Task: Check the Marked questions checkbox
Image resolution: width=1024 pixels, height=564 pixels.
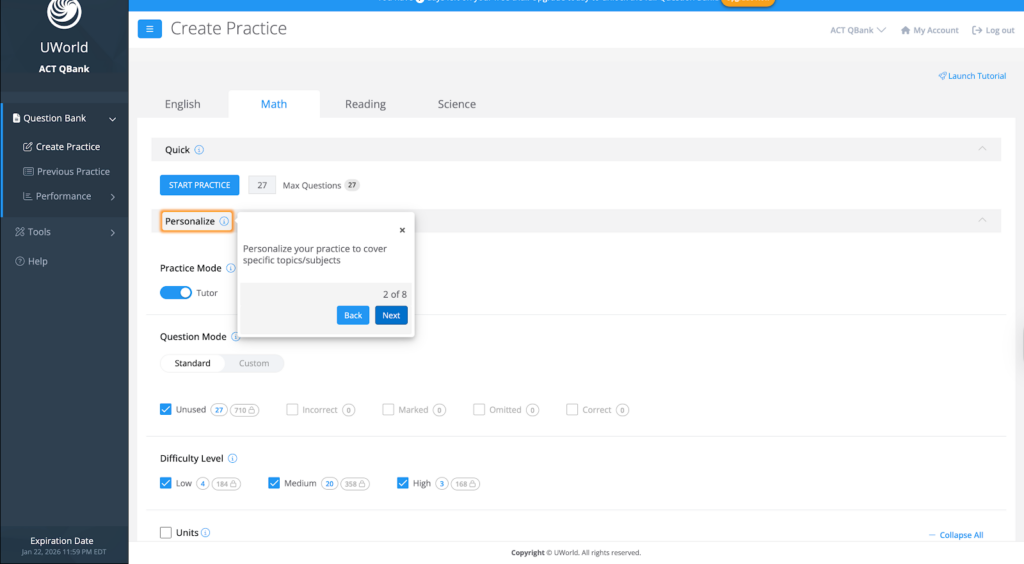Action: (x=388, y=409)
